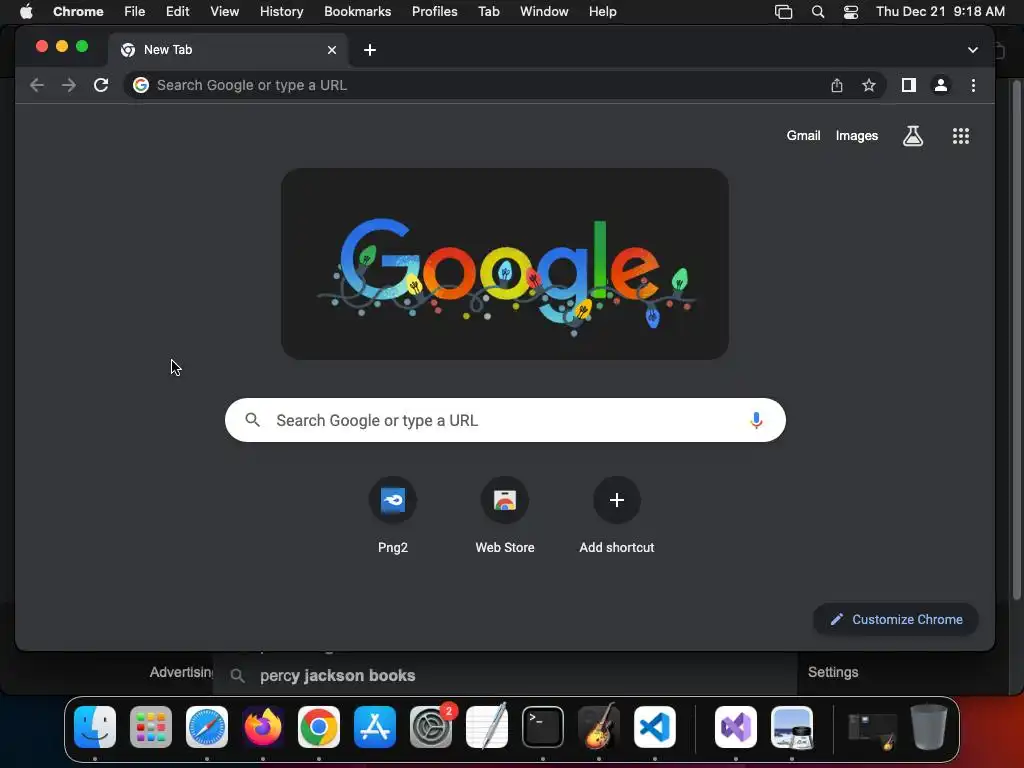Toggle the side panel icon

coord(908,85)
